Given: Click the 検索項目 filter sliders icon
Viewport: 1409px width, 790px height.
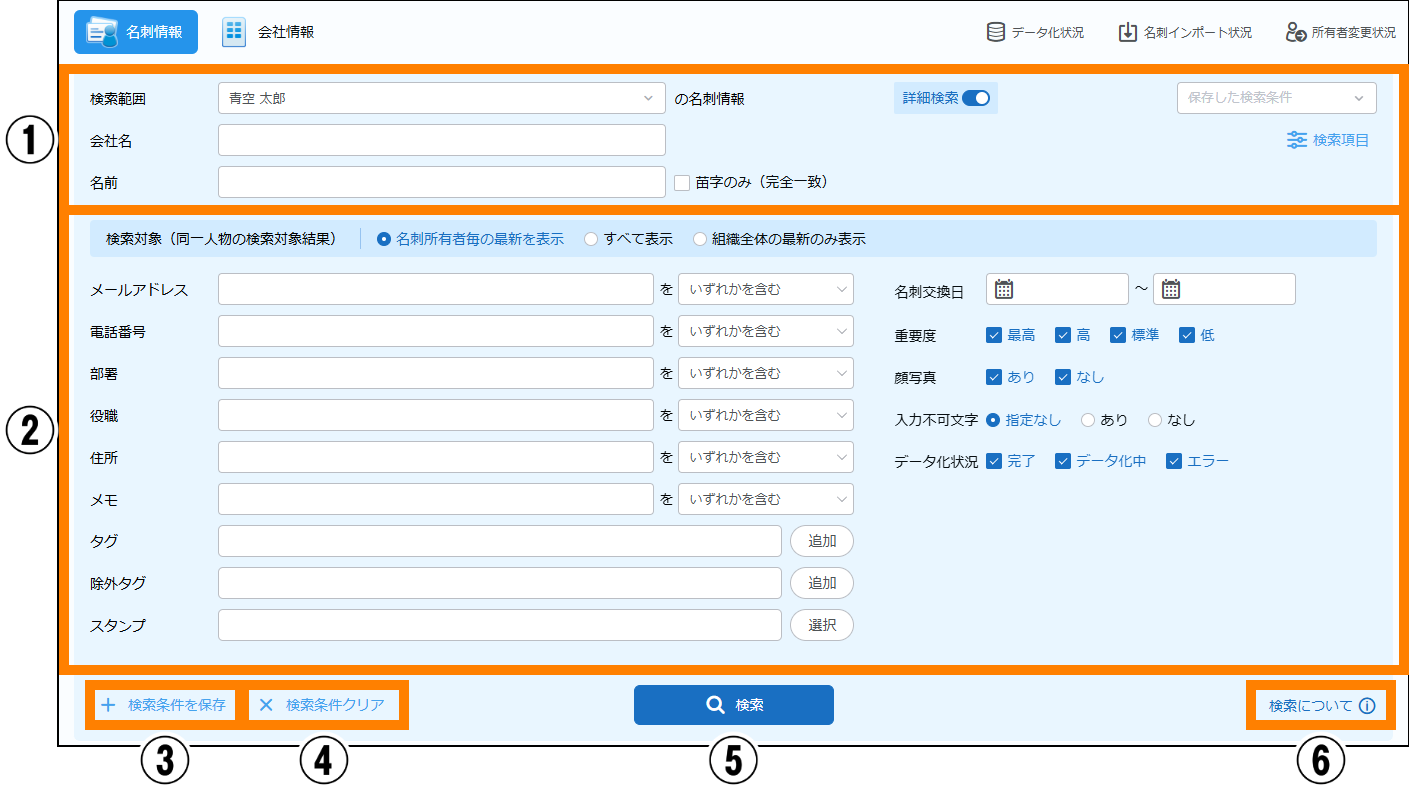Looking at the screenshot, I should click(x=1297, y=140).
